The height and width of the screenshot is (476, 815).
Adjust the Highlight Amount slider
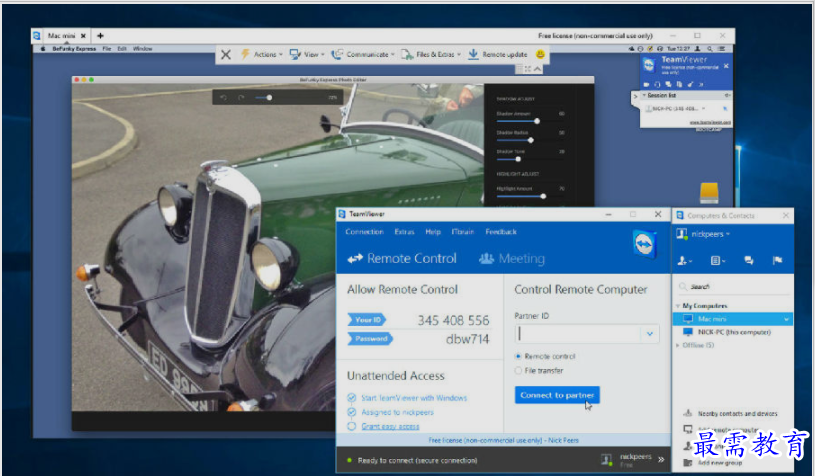point(543,196)
